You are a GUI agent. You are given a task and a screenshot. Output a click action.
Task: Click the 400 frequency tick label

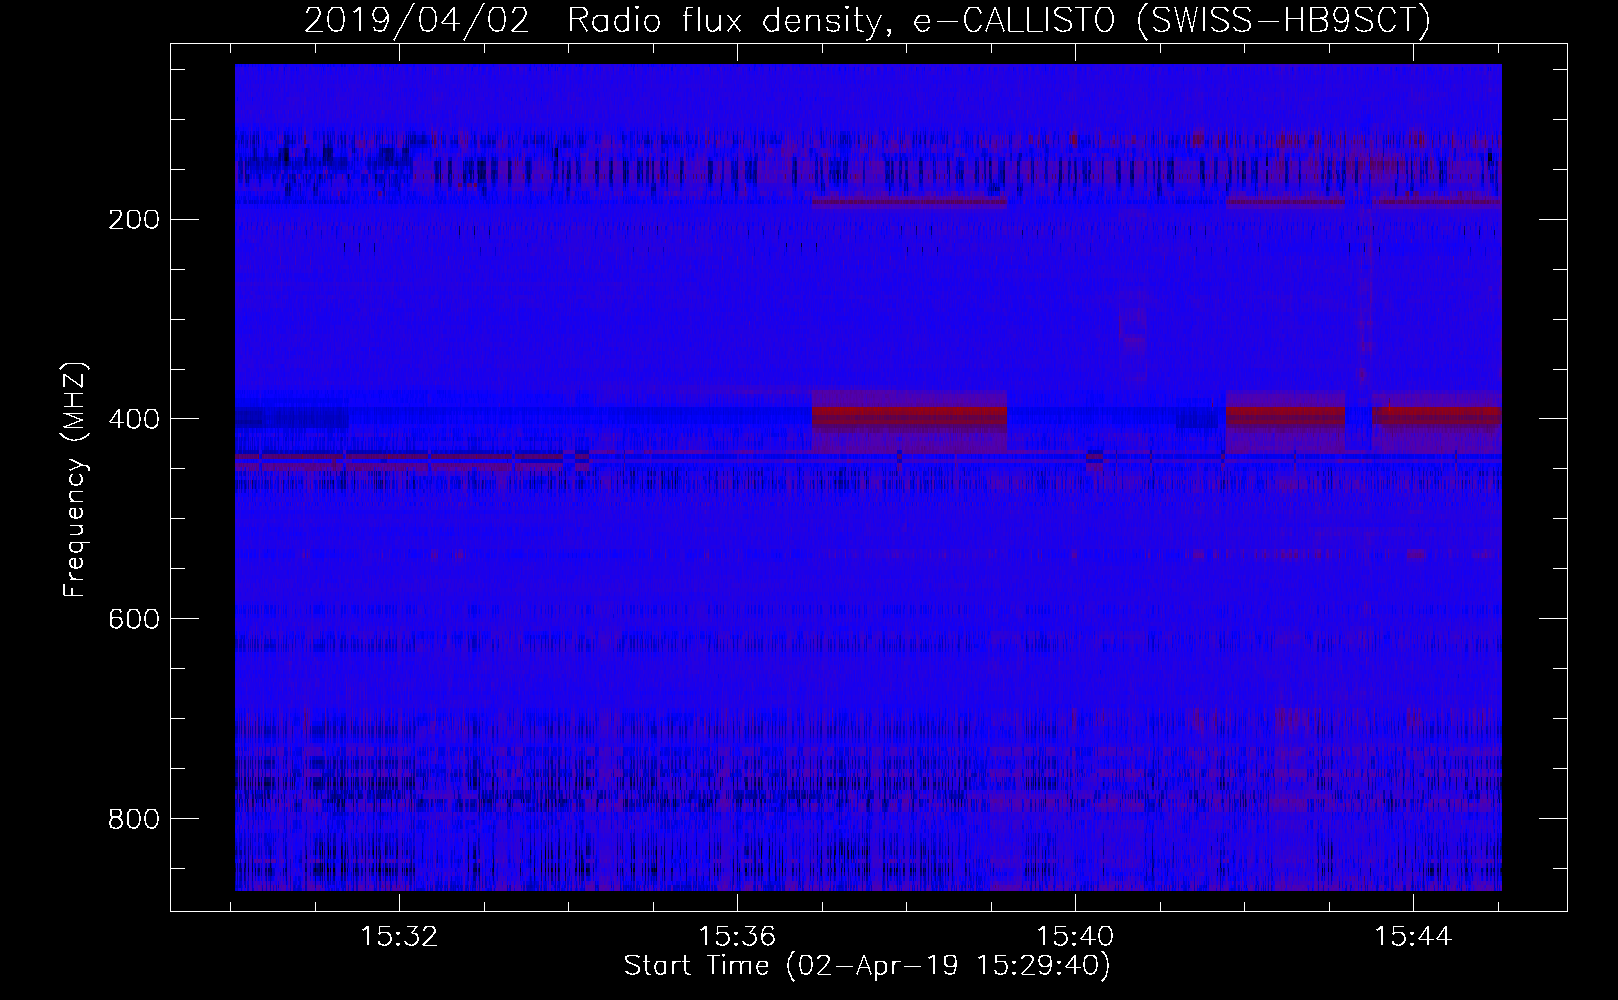[x=133, y=419]
